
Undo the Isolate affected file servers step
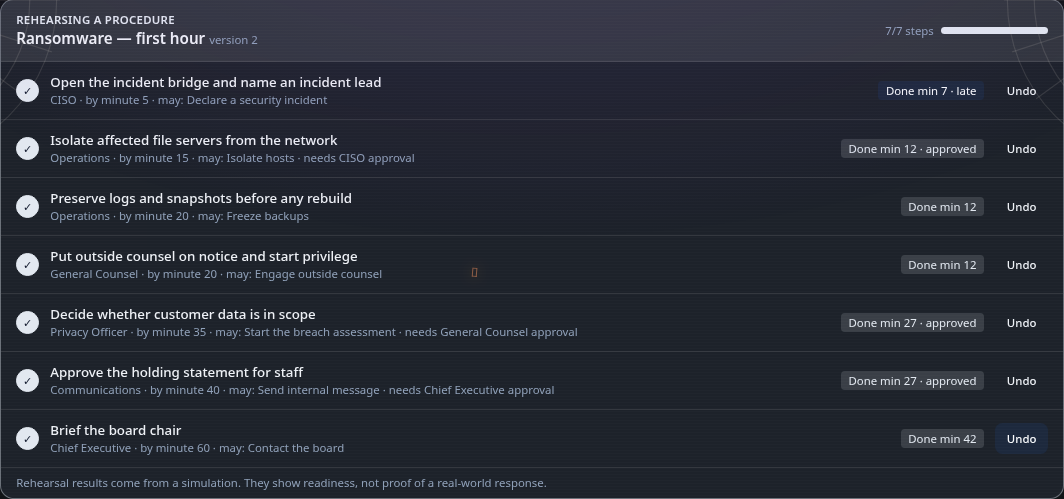point(1021,149)
